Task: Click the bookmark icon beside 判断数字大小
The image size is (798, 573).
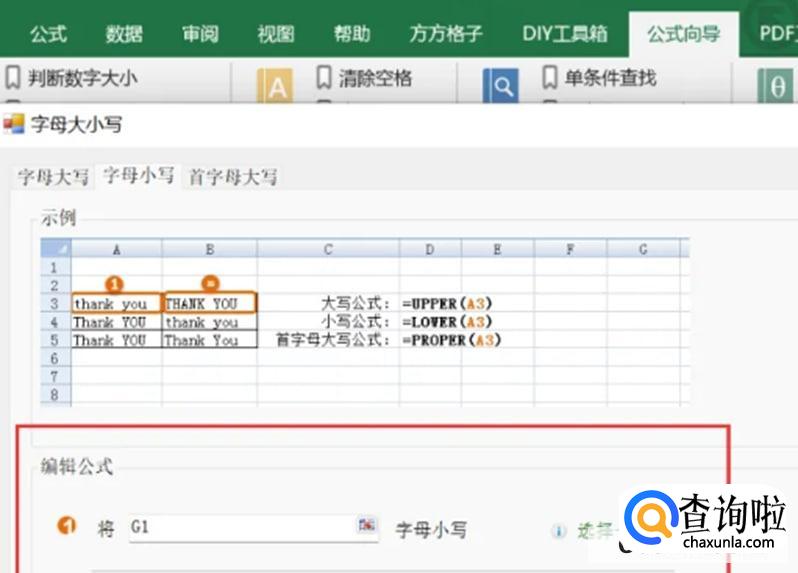Action: 13,78
